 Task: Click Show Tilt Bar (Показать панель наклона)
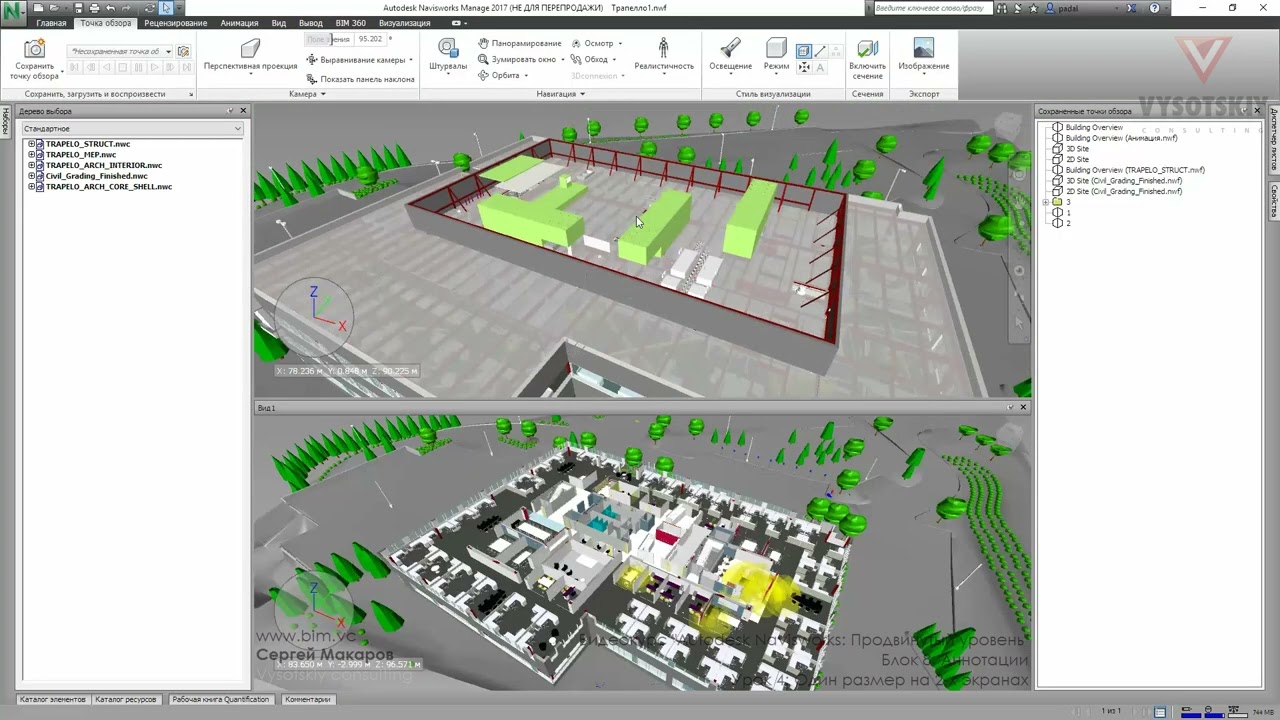tap(361, 79)
